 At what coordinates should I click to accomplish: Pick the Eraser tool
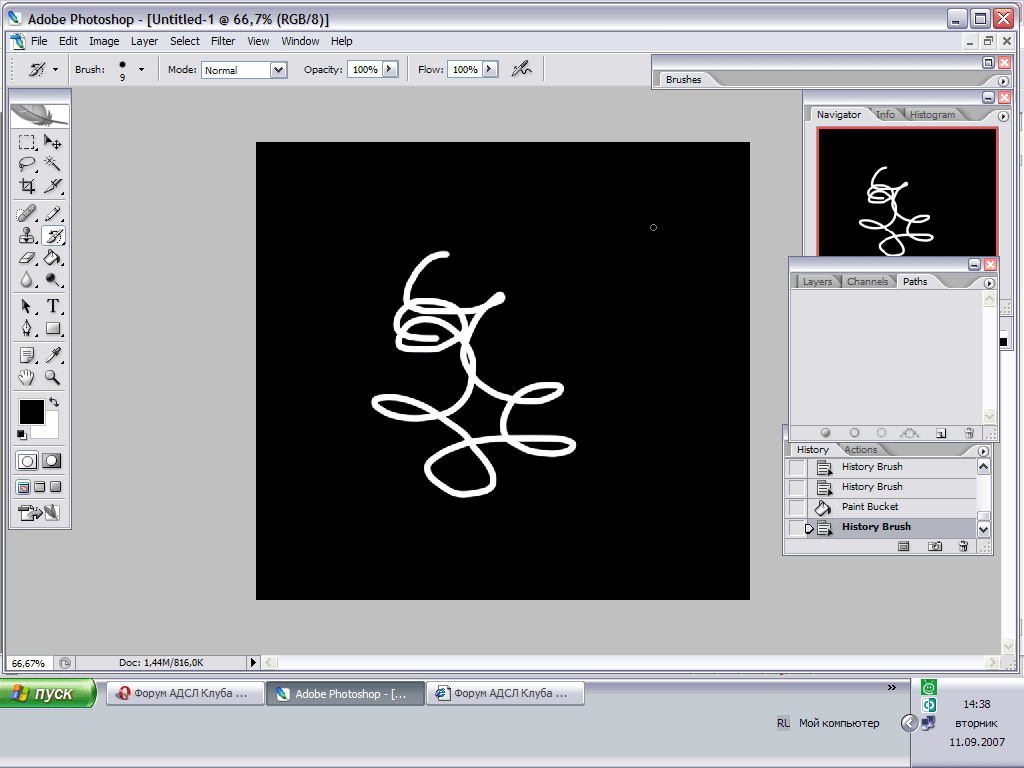(27, 258)
